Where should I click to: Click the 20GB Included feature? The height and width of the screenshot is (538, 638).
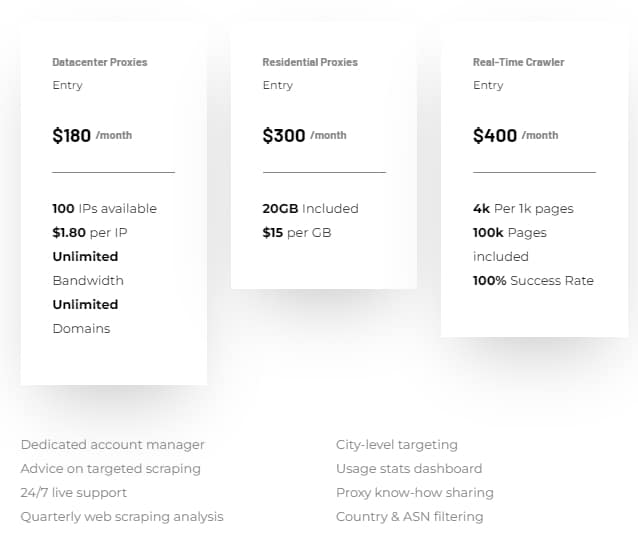[x=310, y=209]
